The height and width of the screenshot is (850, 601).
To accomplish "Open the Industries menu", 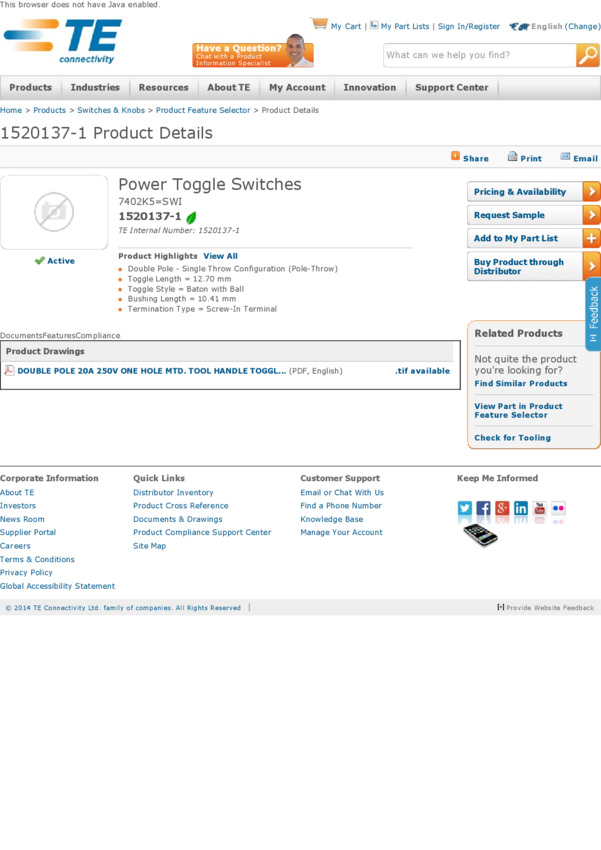I will coord(95,87).
